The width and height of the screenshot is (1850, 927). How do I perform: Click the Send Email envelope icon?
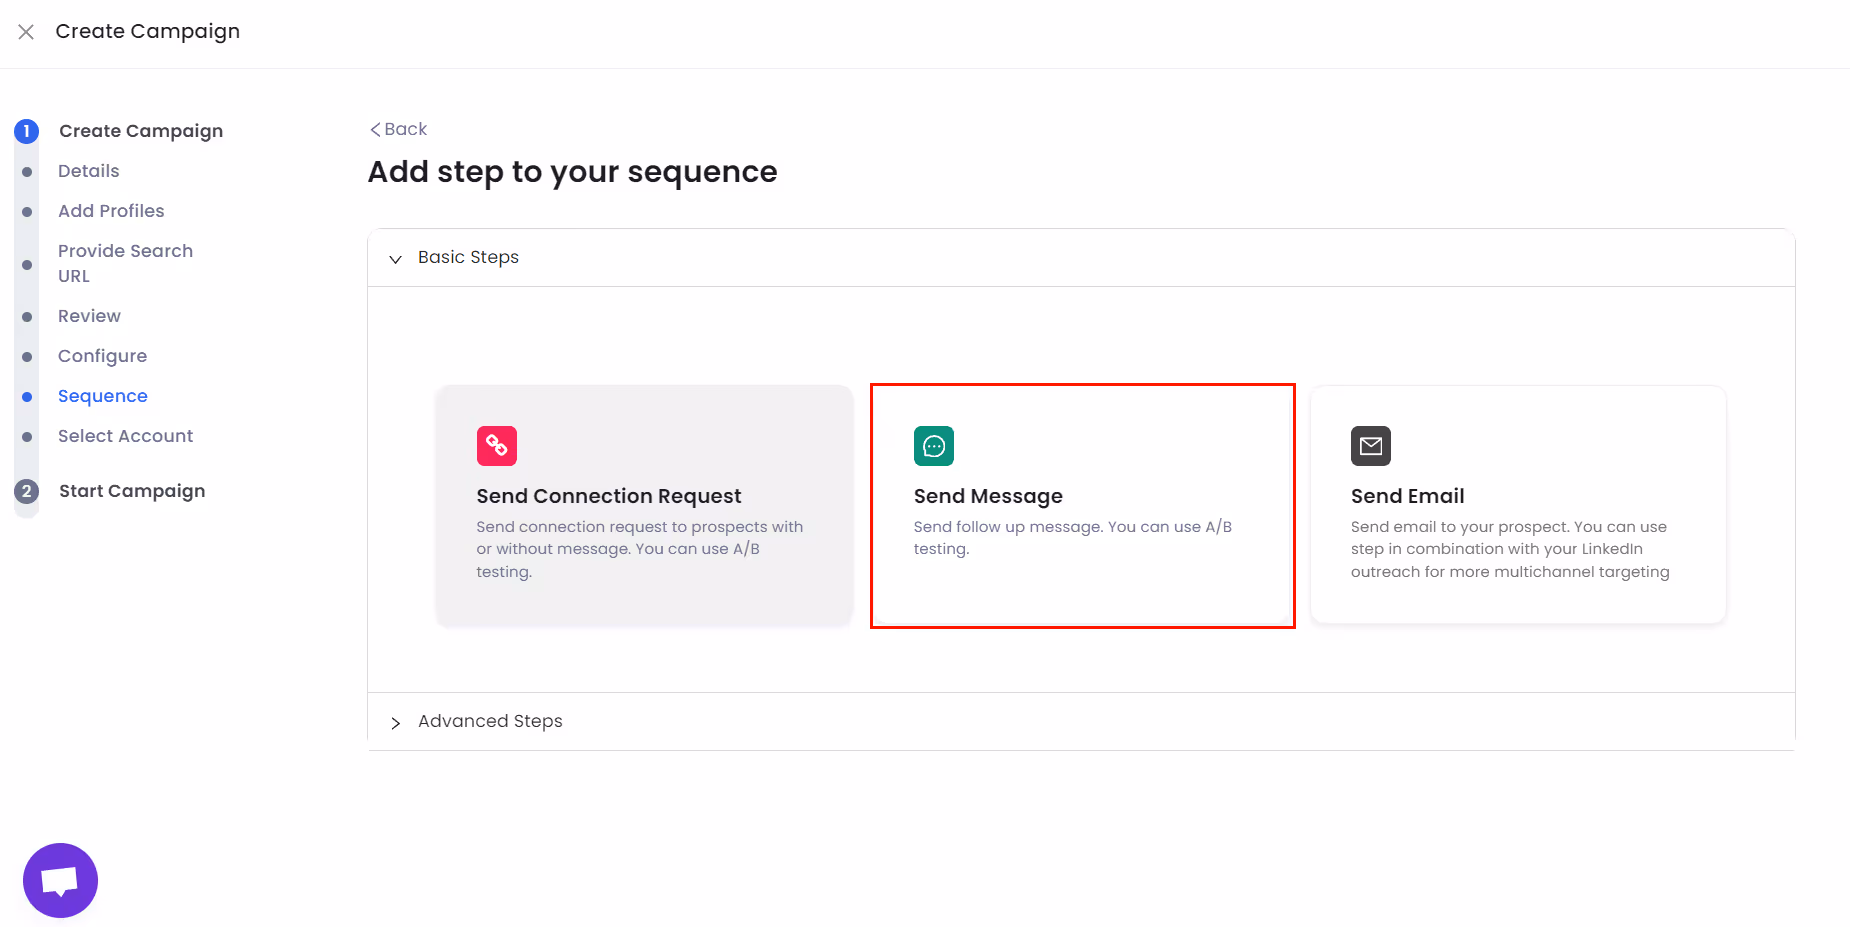coord(1370,446)
